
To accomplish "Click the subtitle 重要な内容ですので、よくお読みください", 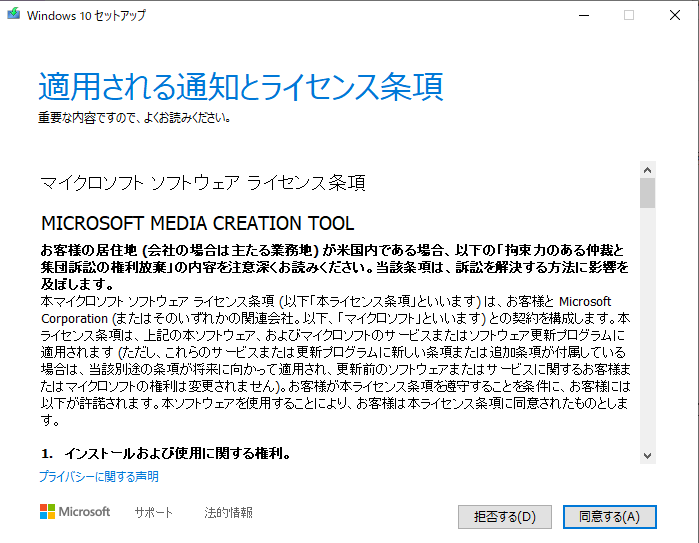I will (134, 118).
